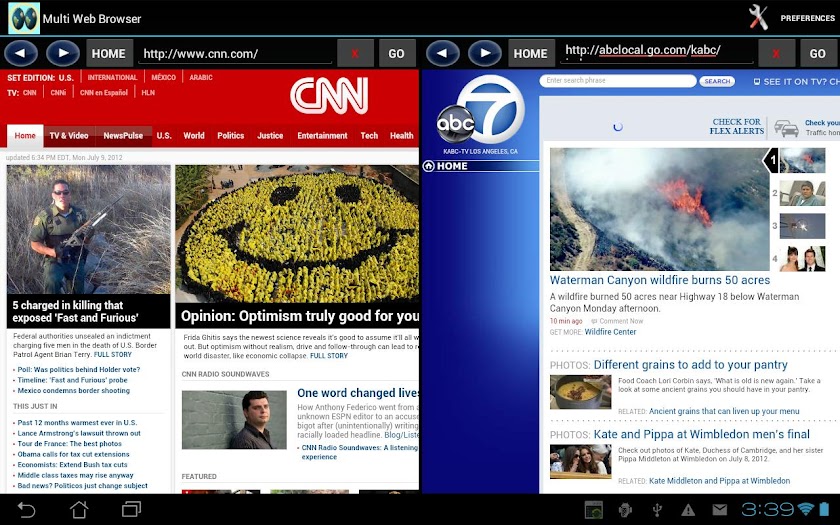The image size is (840, 525).
Task: Select slideshow thumbnail 1 wildfire
Action: point(802,160)
